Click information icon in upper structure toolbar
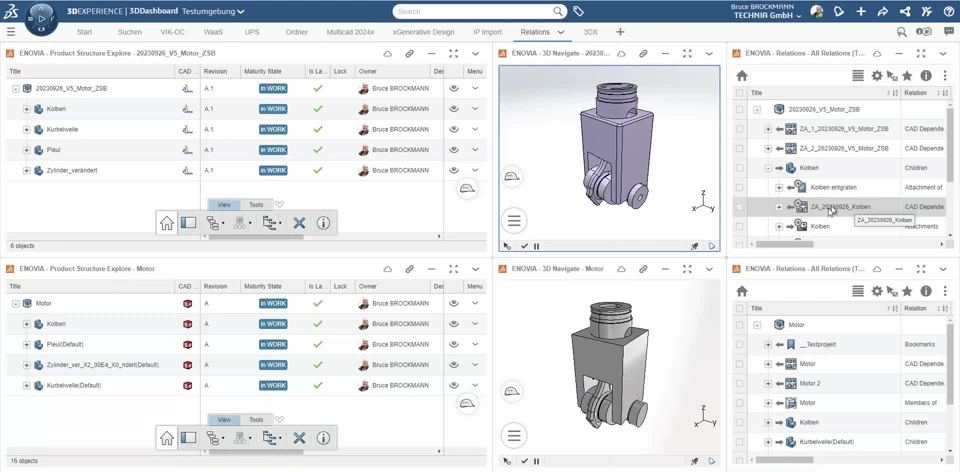This screenshot has height=472, width=960. click(x=323, y=223)
